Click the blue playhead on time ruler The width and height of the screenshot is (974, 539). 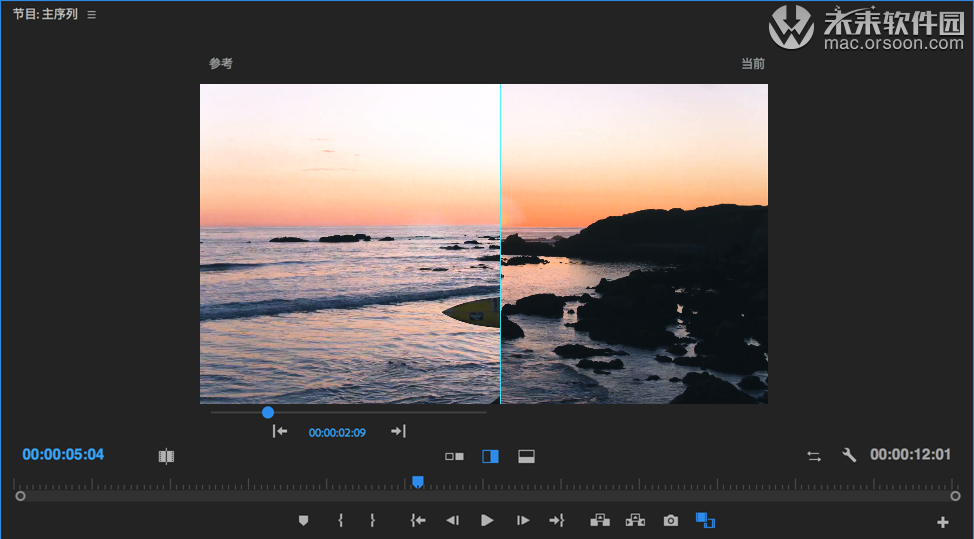tap(418, 482)
